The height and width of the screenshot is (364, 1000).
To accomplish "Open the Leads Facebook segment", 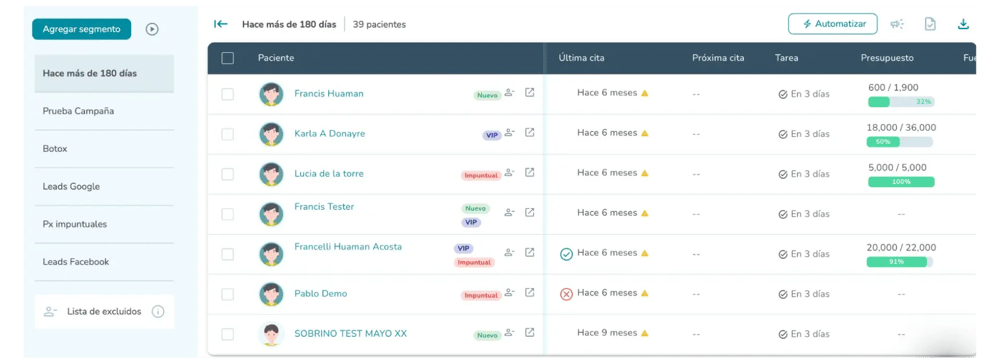I will click(x=105, y=262).
